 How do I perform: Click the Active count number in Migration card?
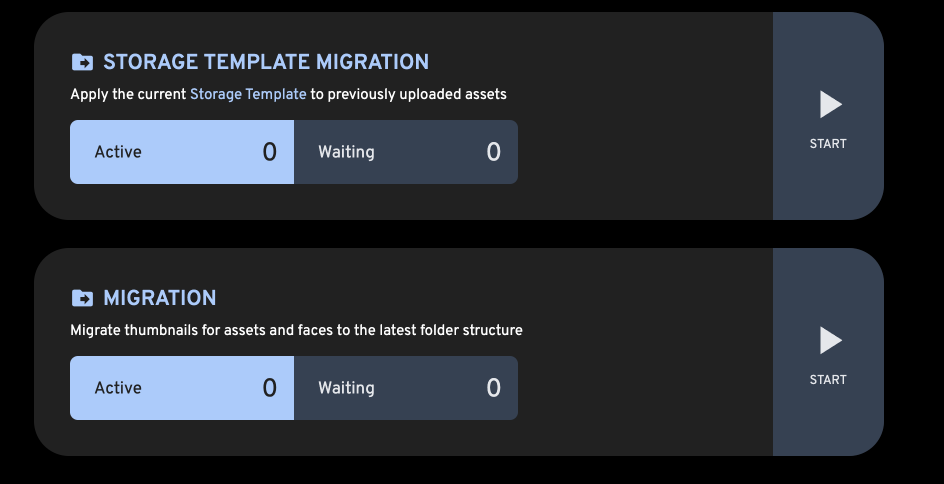(x=269, y=388)
